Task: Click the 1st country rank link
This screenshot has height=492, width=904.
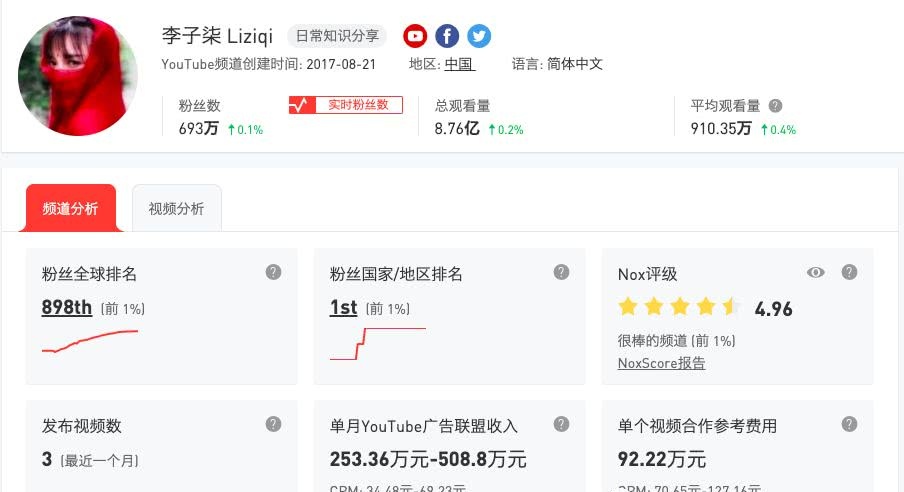Action: pyautogui.click(x=343, y=307)
